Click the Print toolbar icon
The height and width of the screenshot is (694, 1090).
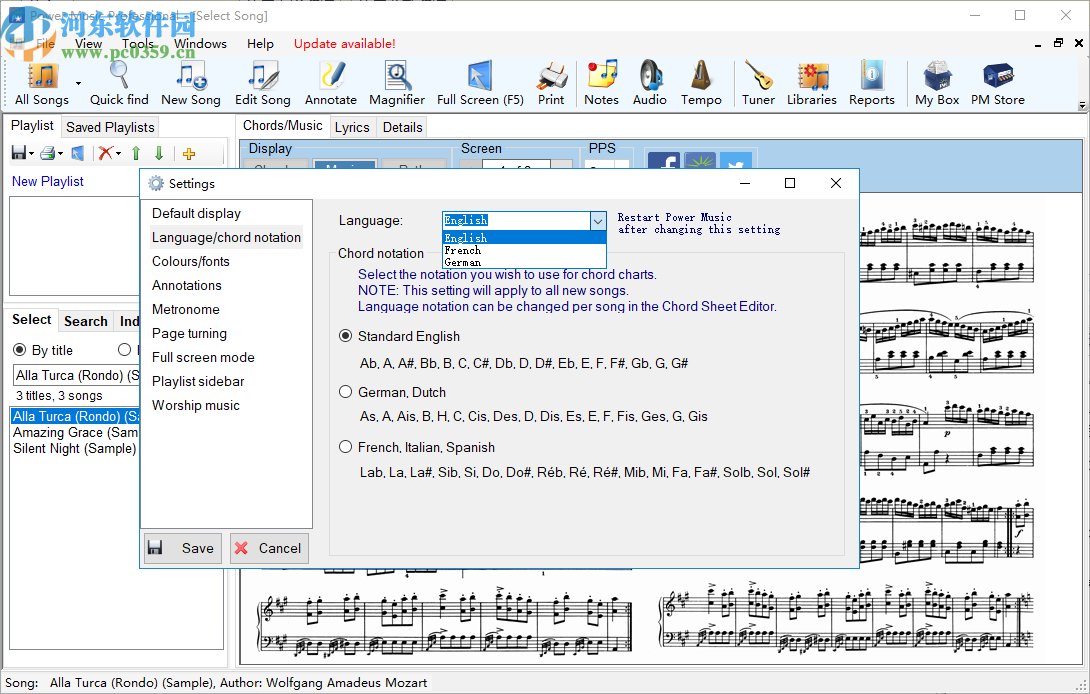coord(551,82)
